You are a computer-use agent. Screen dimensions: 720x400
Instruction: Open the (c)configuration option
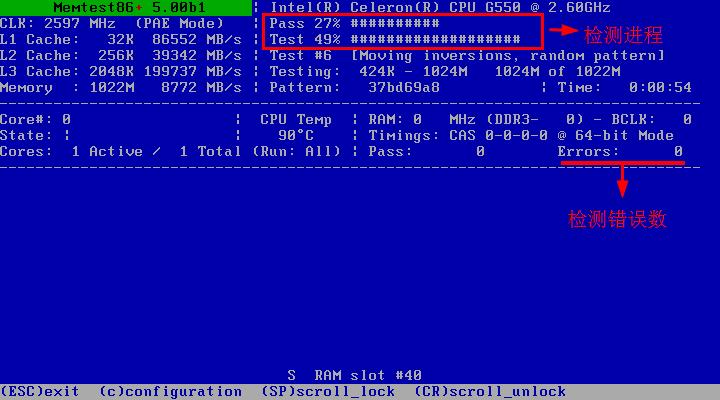(x=170, y=392)
